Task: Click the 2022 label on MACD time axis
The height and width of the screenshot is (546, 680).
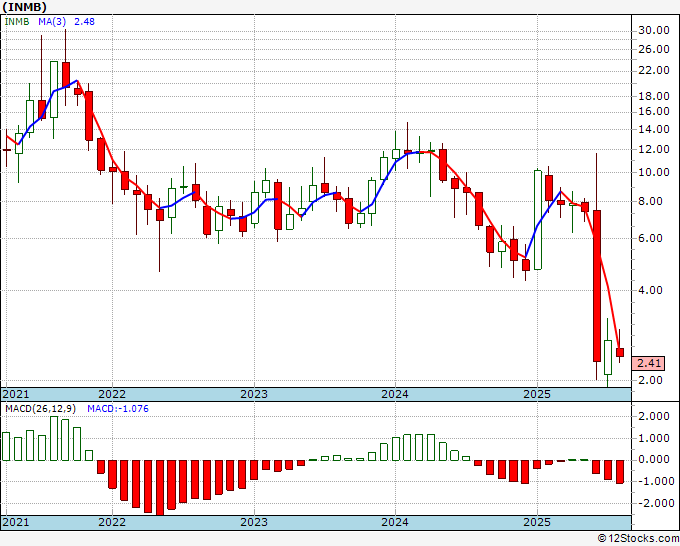Action: tap(112, 522)
